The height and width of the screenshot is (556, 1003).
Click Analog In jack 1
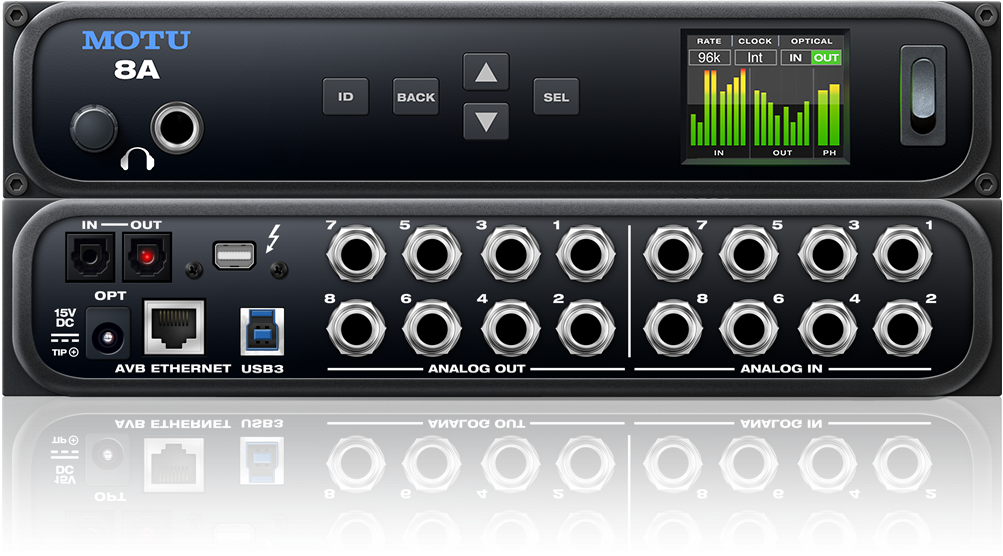tap(903, 254)
